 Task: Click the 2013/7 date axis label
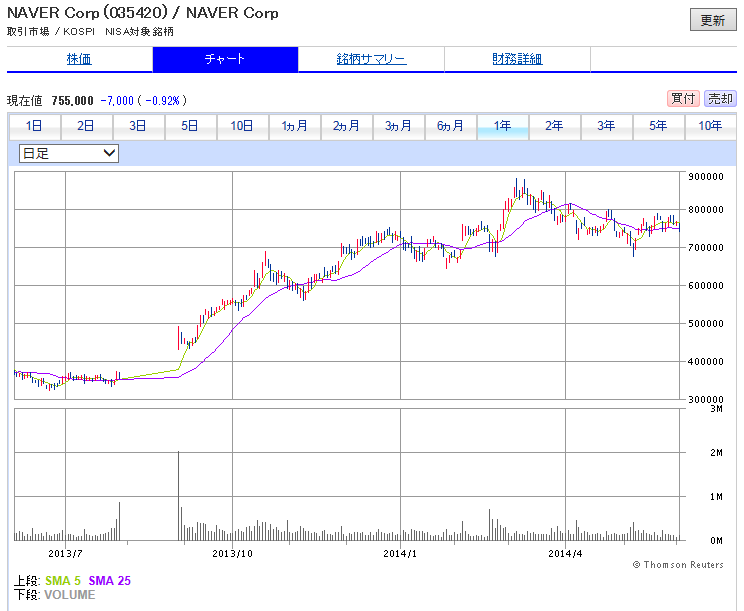click(x=65, y=554)
